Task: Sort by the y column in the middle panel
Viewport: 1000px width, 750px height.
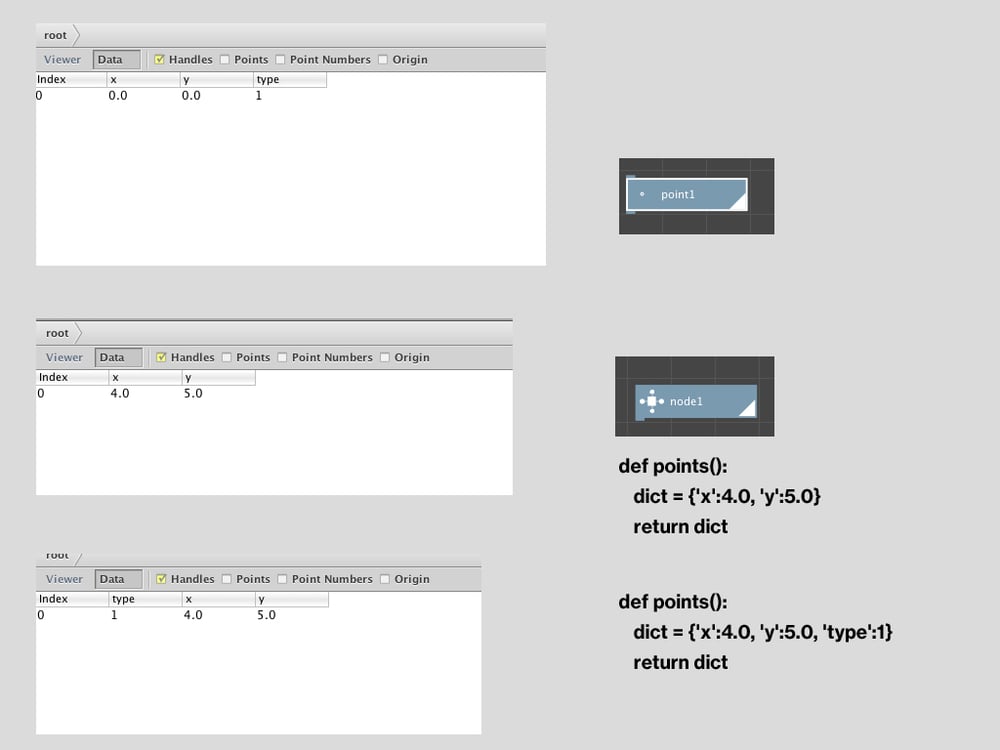Action: point(219,378)
